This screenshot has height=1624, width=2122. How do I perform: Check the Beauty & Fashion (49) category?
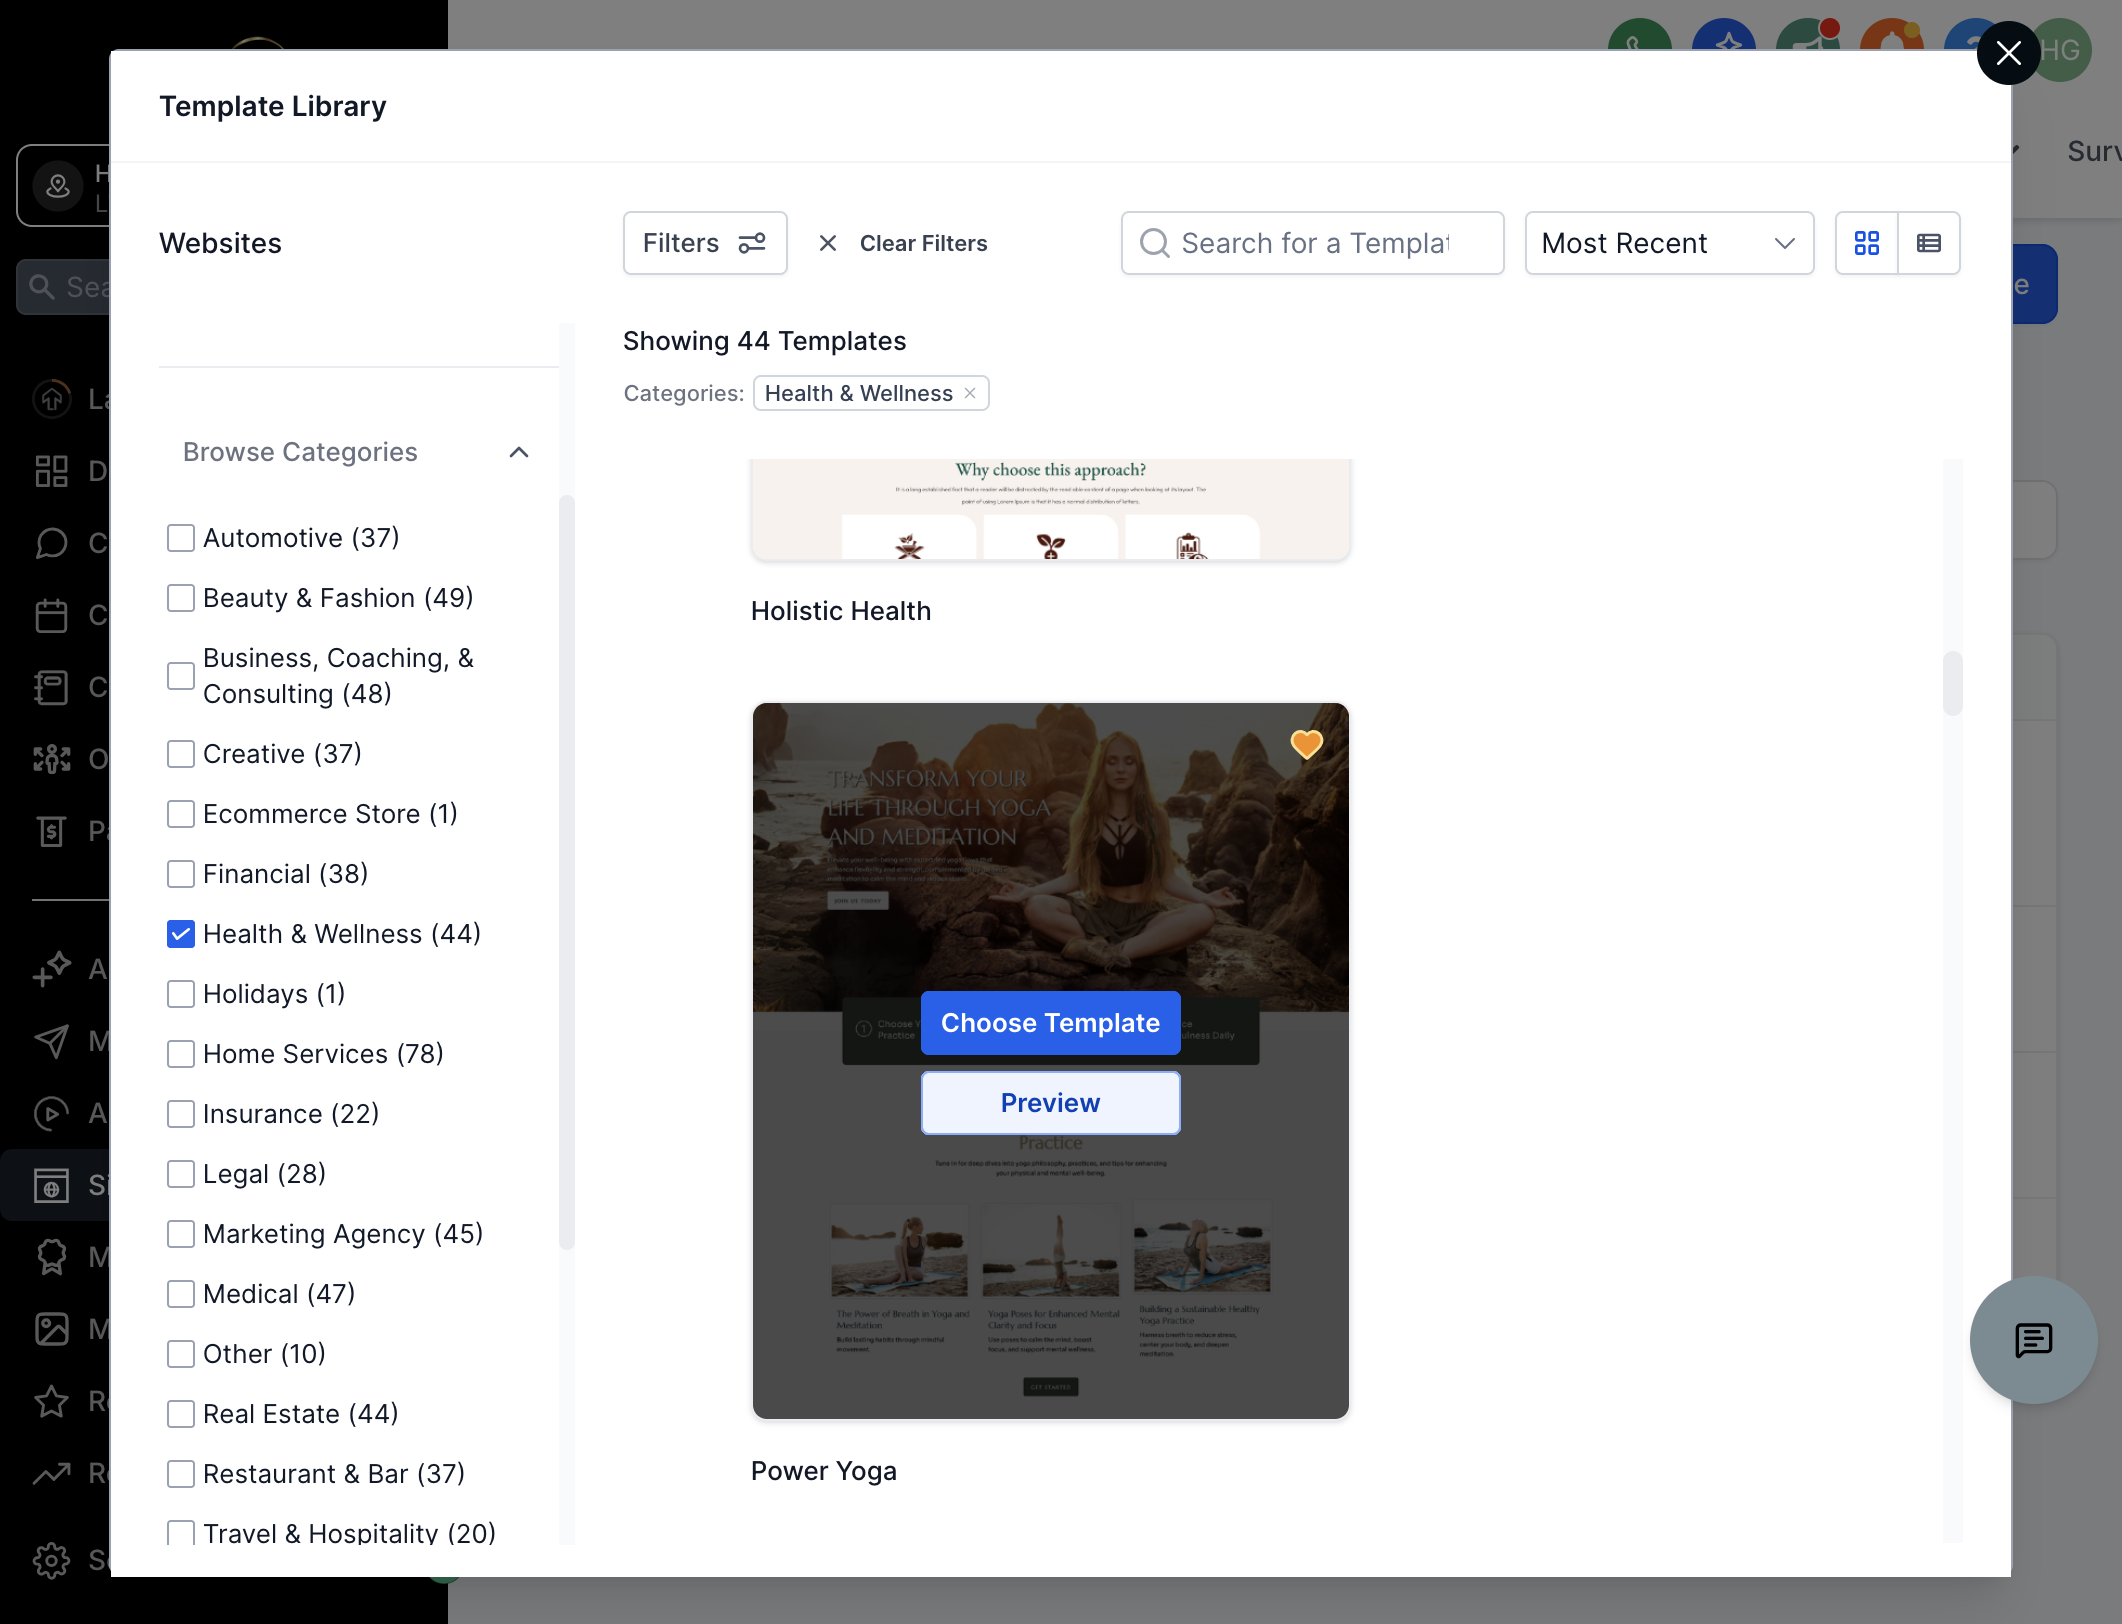tap(181, 598)
